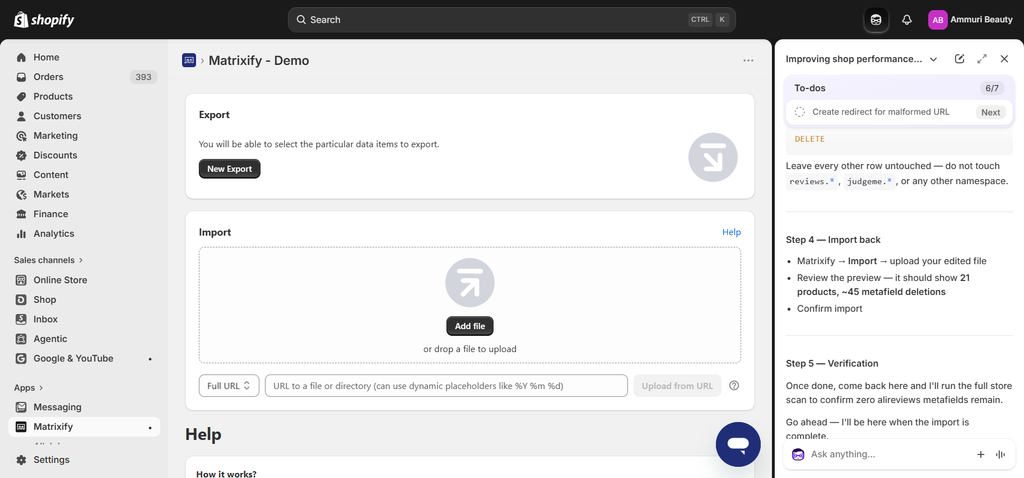Open the three-dots app menu
Image resolution: width=1024 pixels, height=478 pixels.
748,61
